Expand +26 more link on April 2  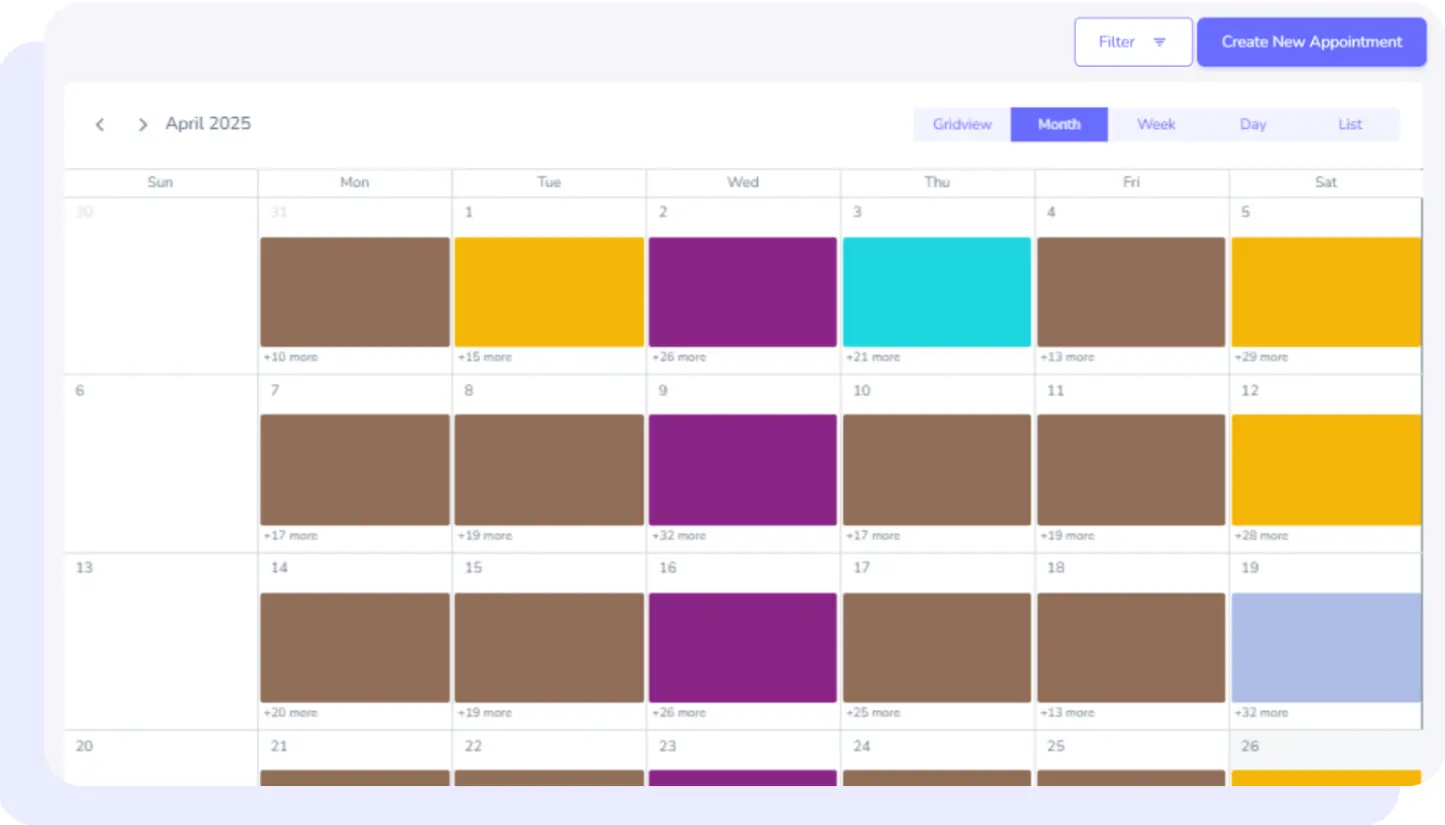[678, 357]
